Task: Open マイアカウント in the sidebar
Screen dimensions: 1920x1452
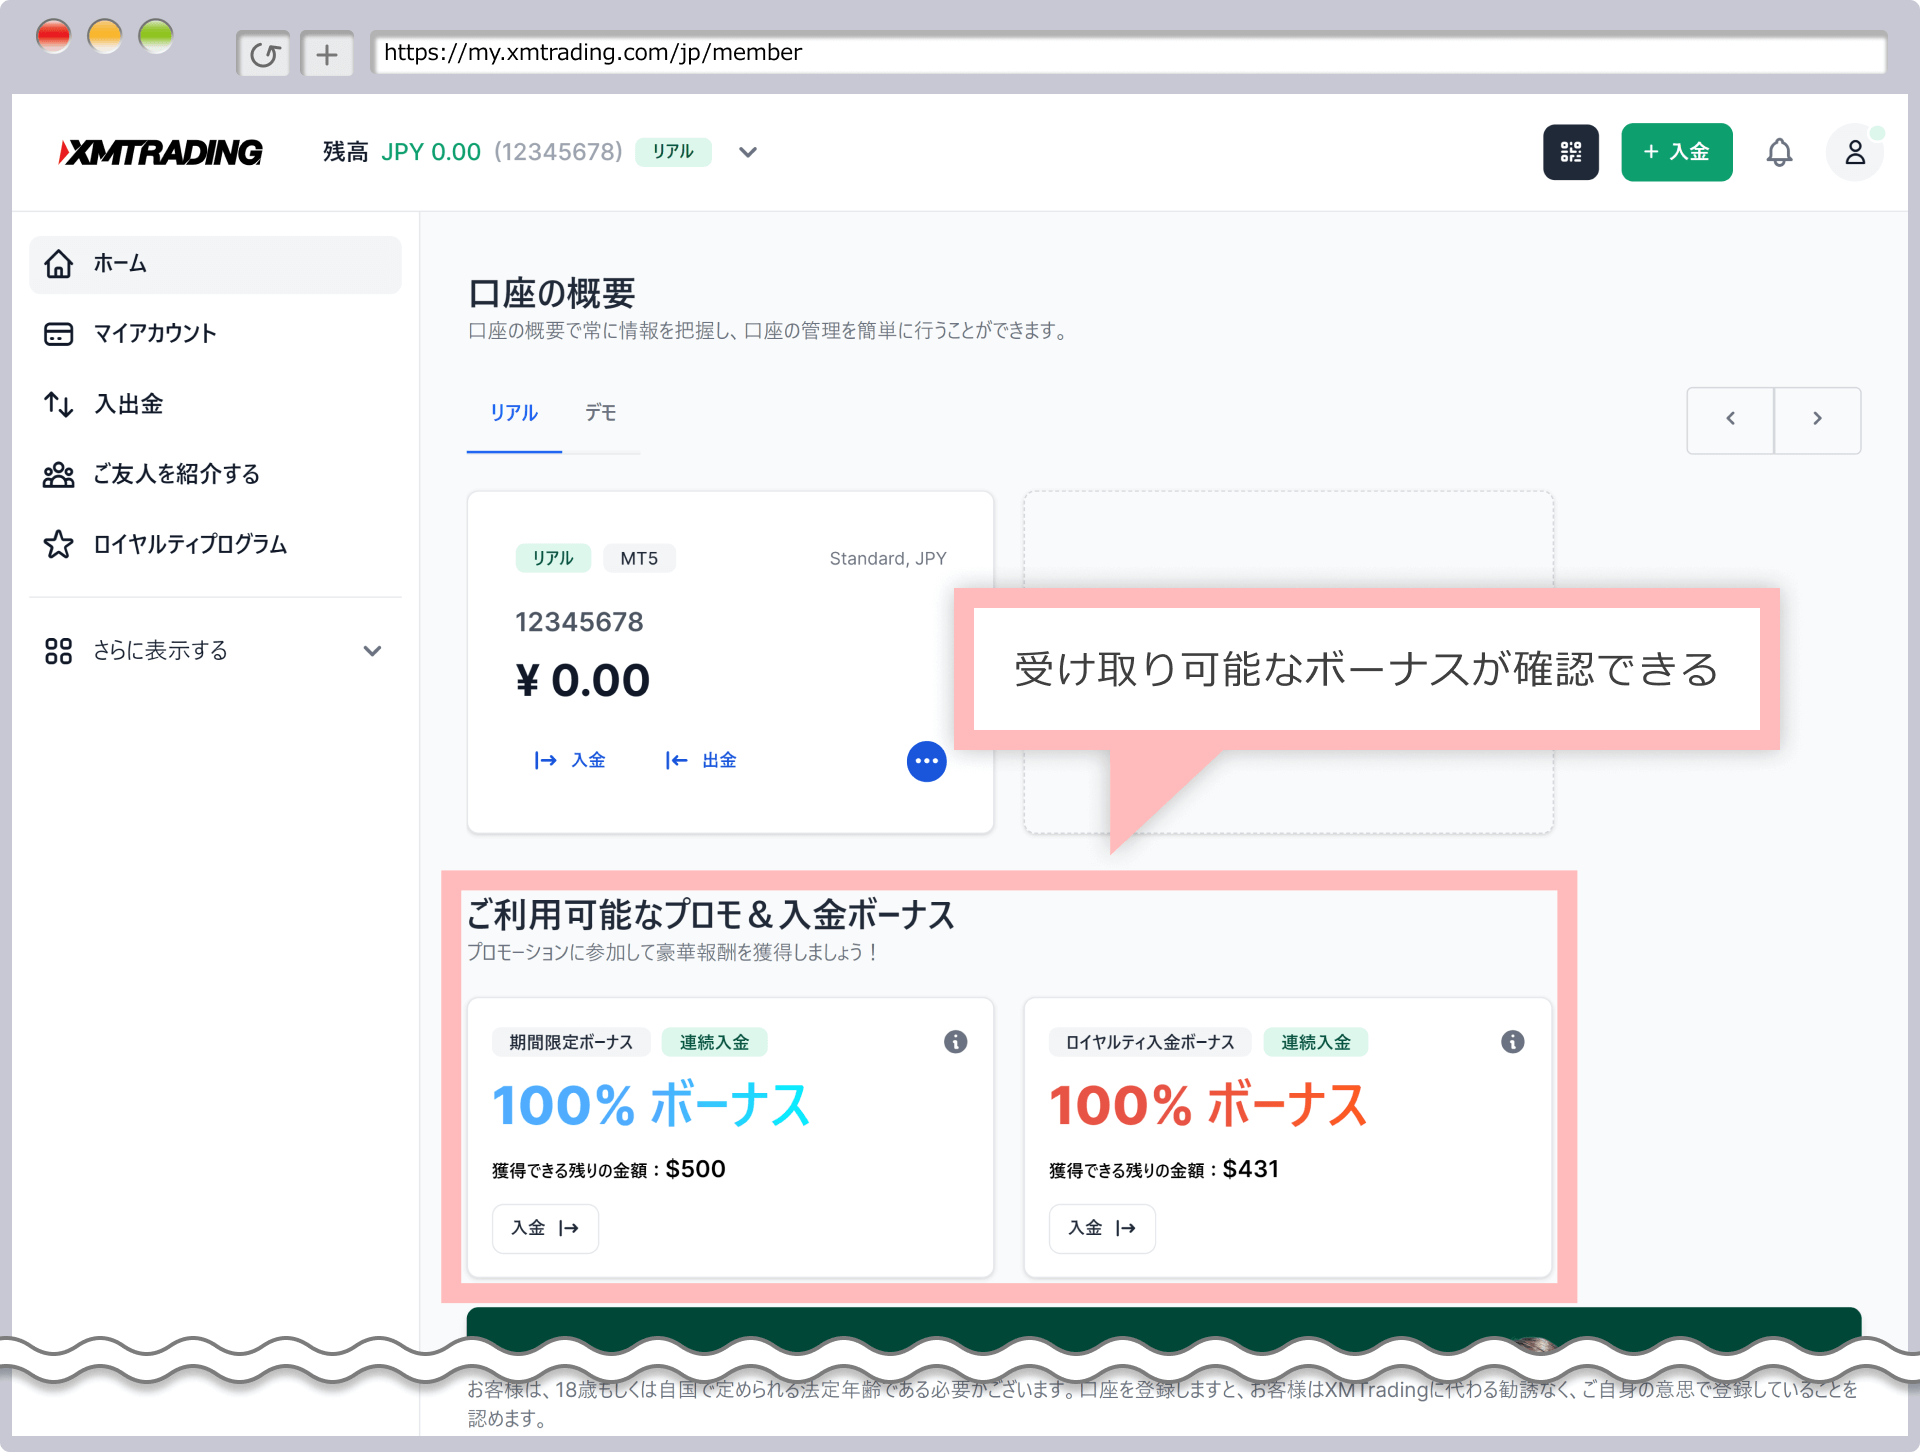Action: pos(215,334)
